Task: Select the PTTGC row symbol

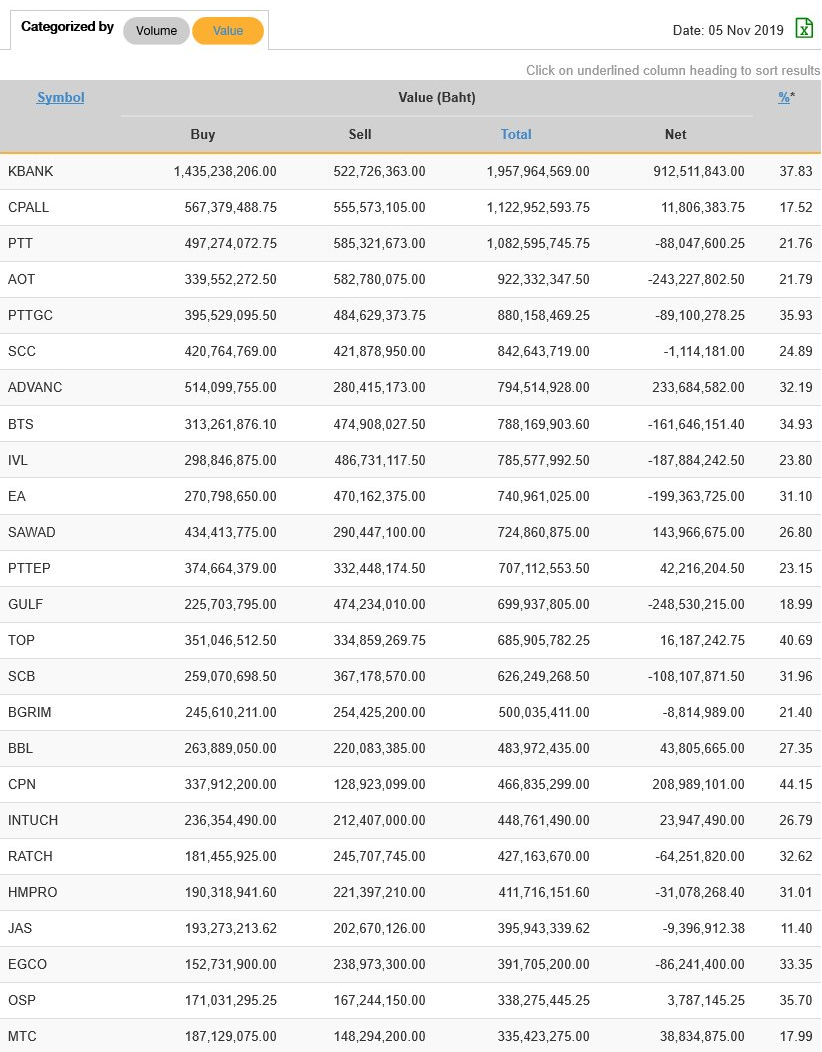Action: point(31,315)
